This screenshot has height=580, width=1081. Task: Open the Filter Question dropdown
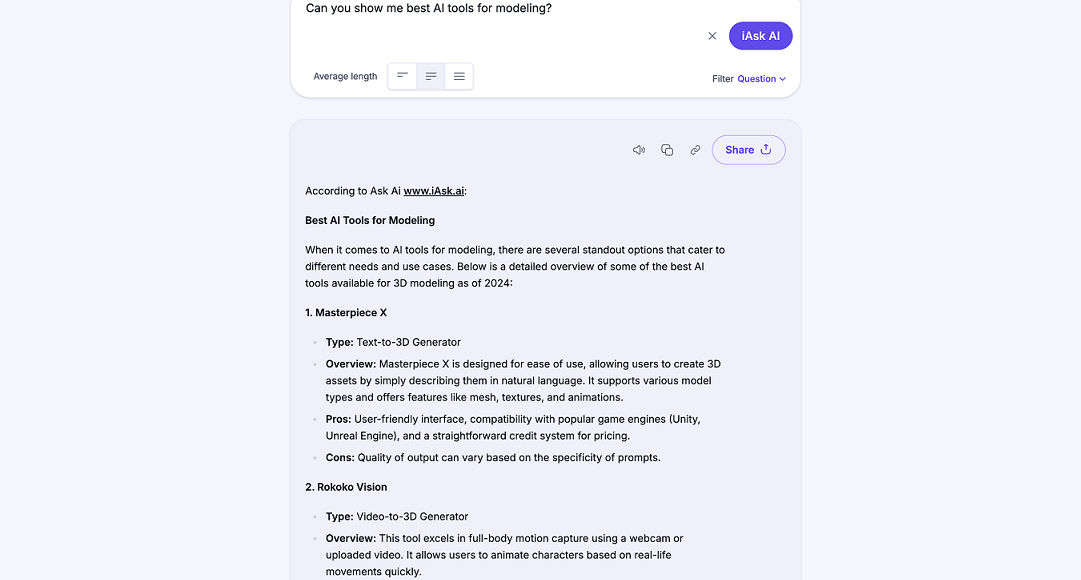point(756,79)
